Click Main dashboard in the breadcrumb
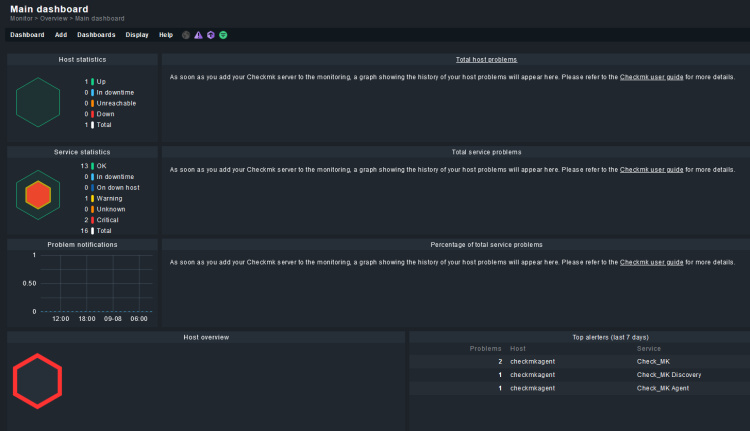Viewport: 750px width, 431px height. coord(99,19)
